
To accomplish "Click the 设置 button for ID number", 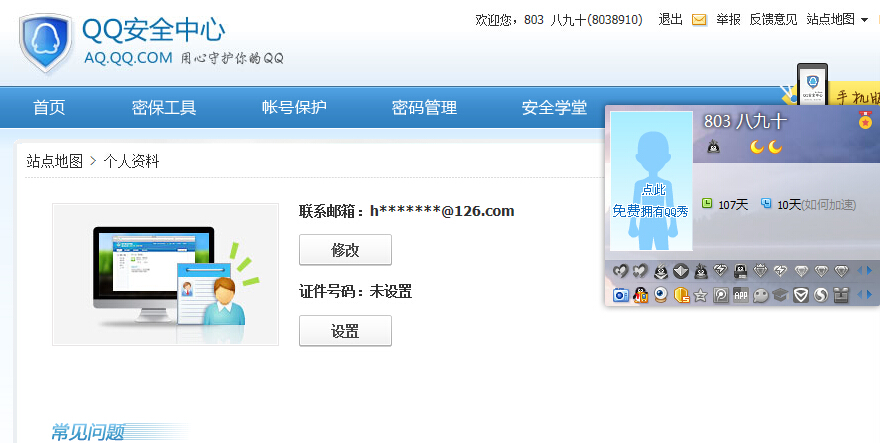I will [x=345, y=331].
